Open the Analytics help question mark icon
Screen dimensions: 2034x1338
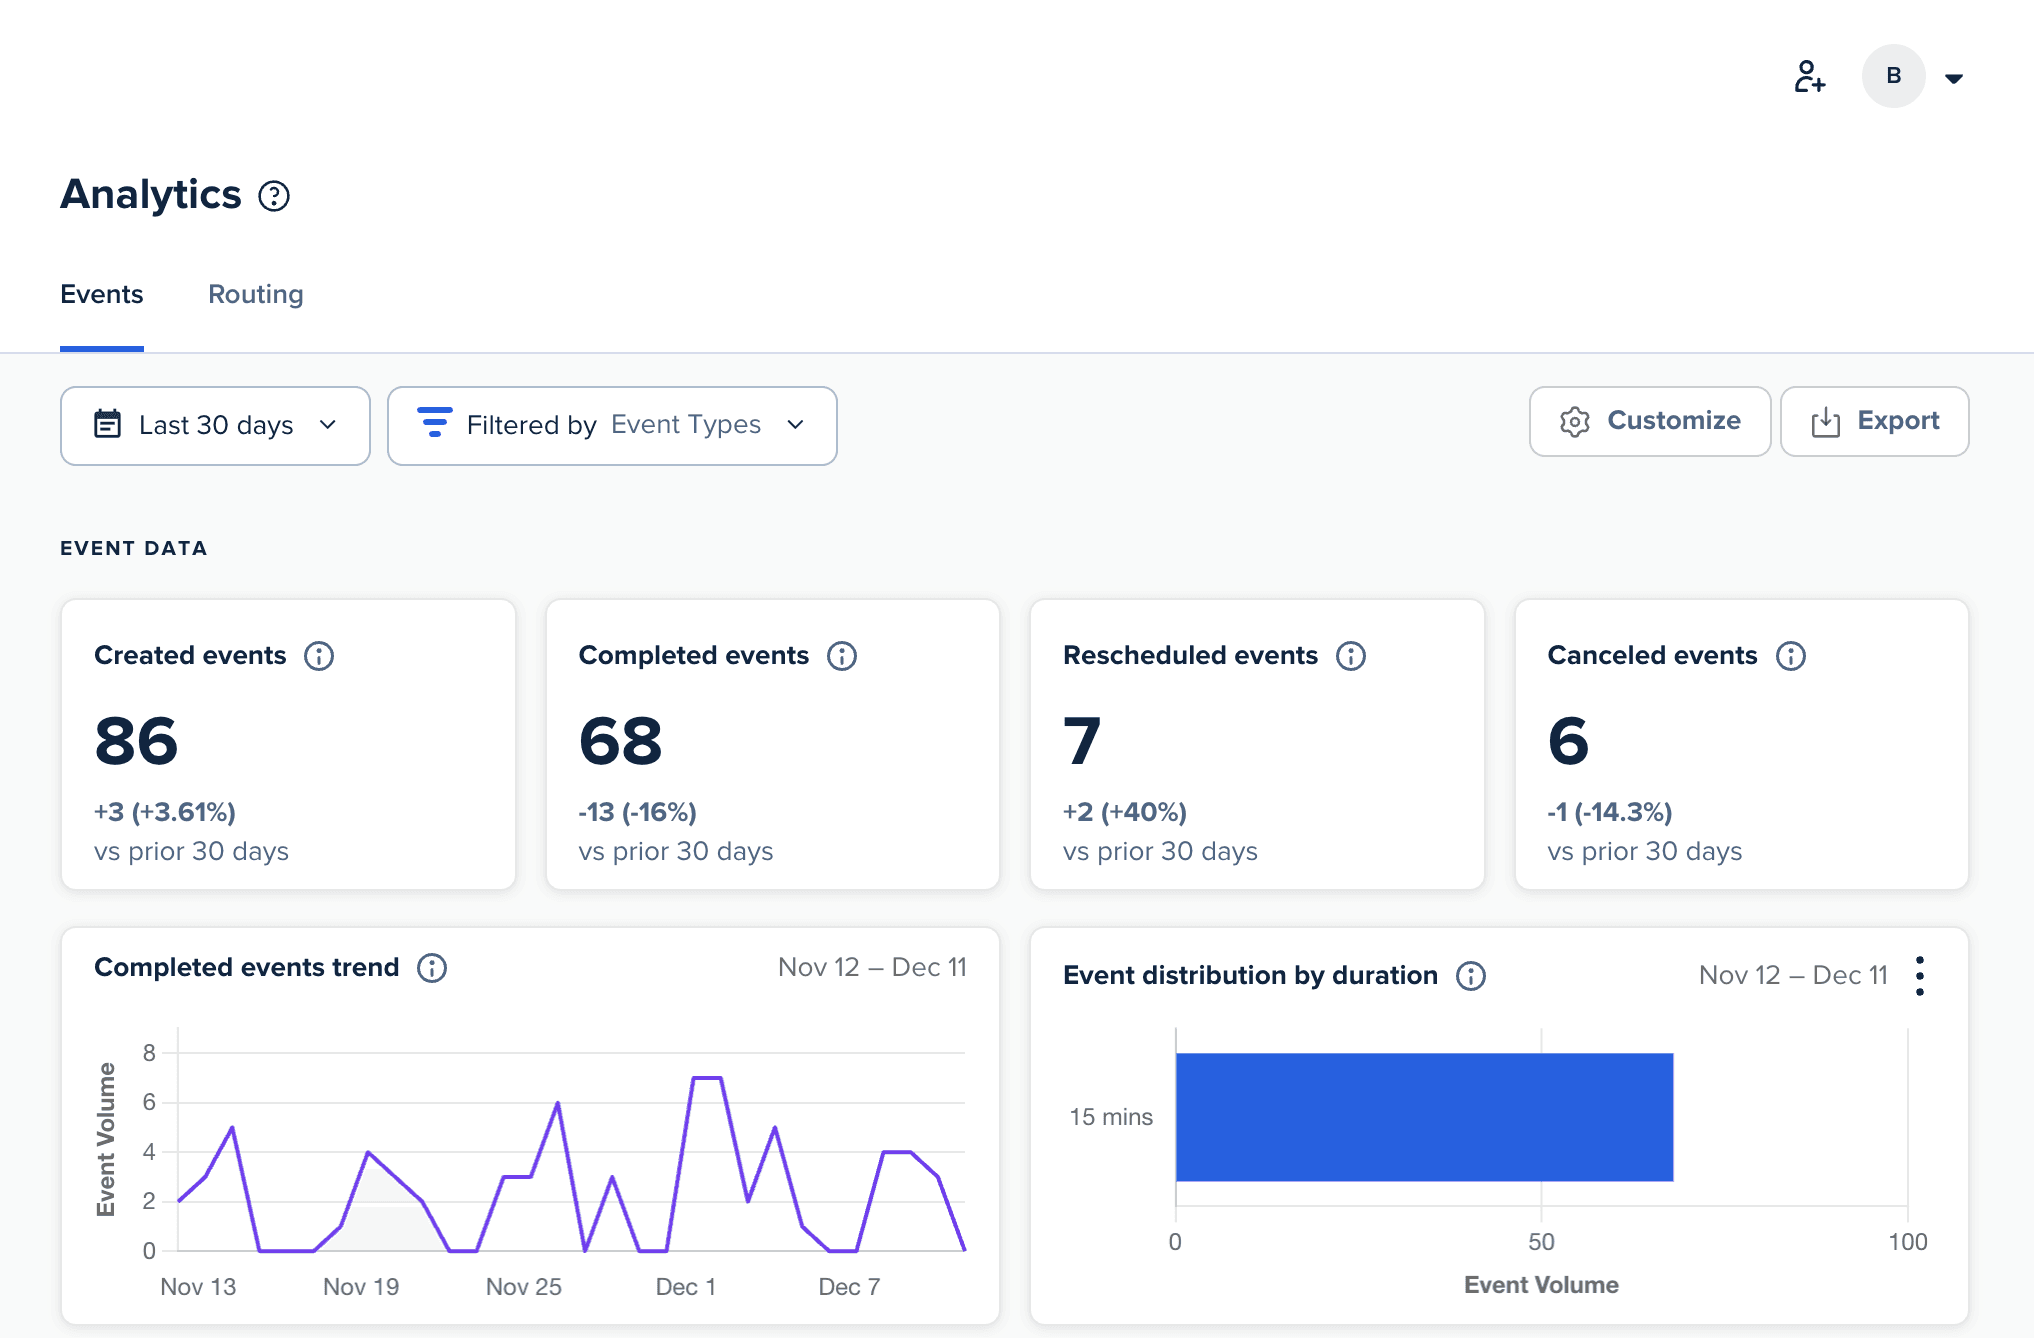coord(274,196)
